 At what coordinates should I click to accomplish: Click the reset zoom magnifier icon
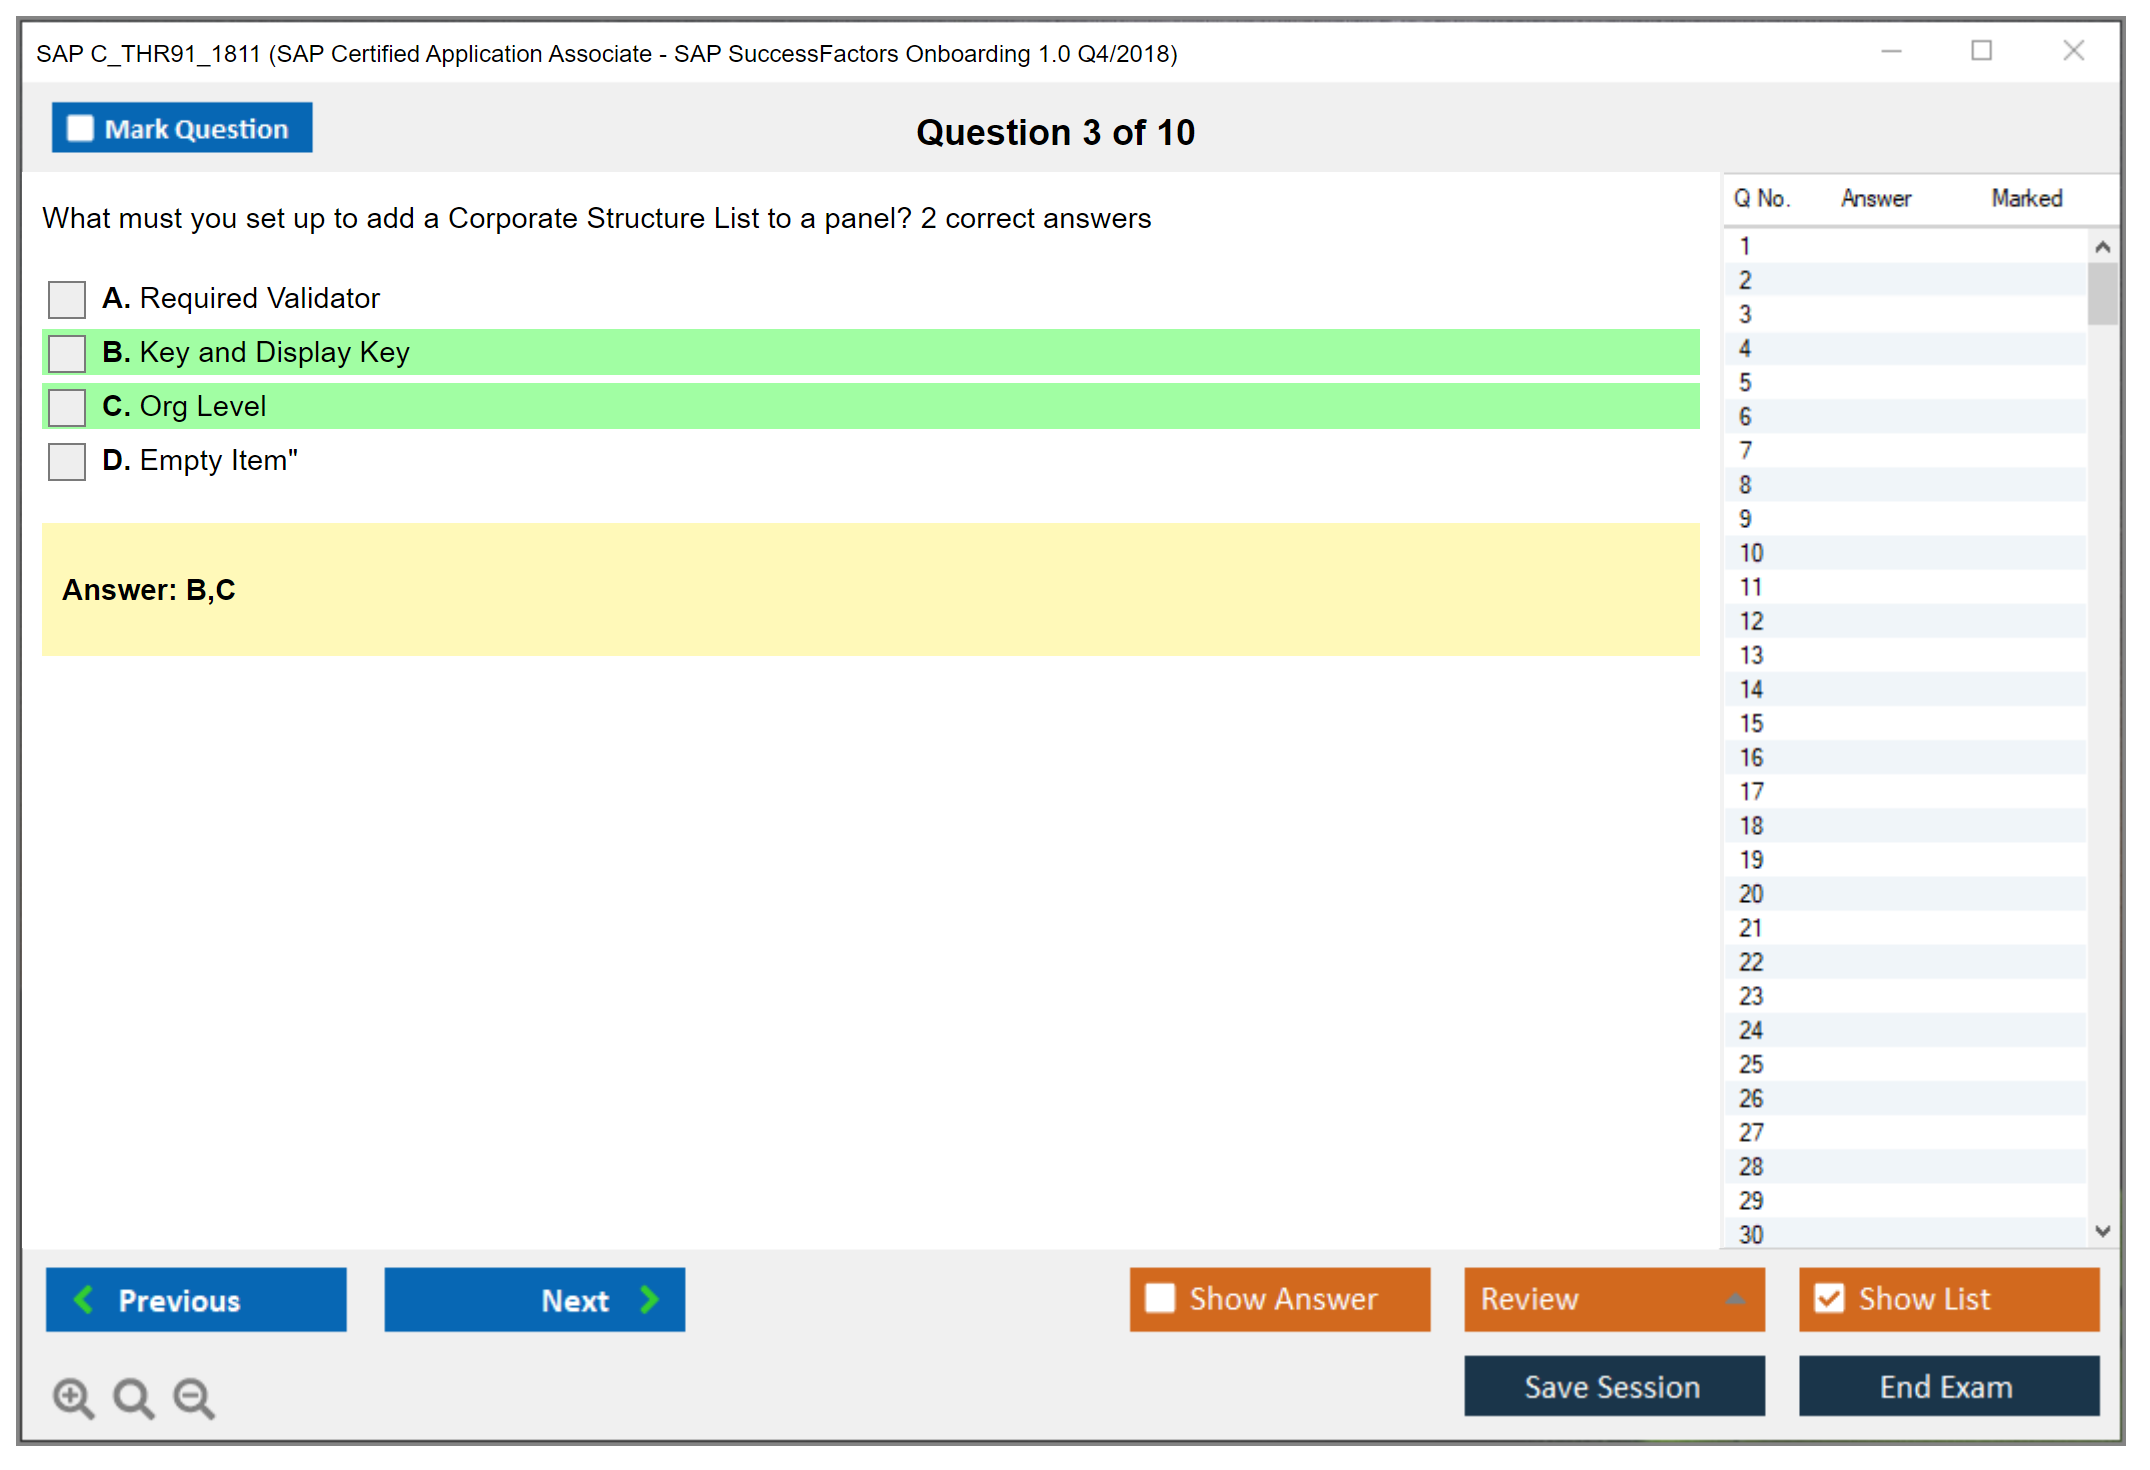coord(132,1396)
